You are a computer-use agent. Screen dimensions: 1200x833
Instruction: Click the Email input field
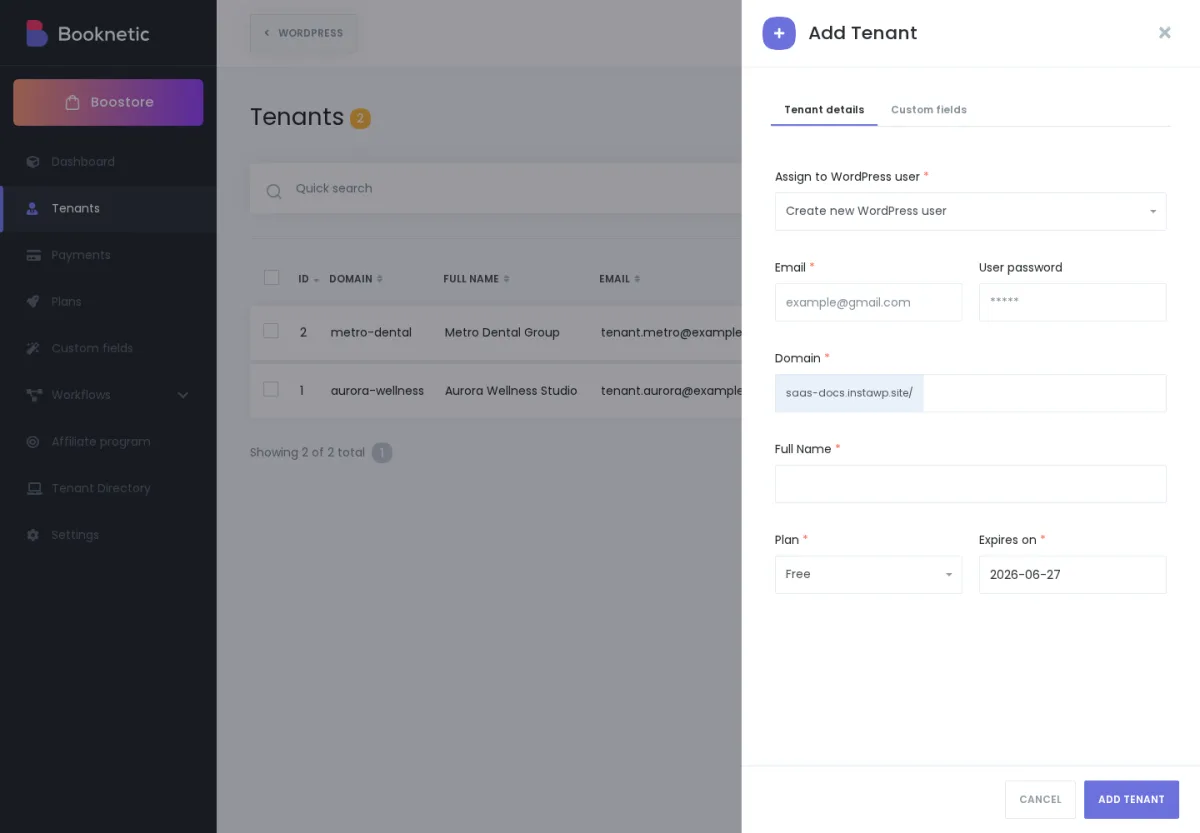pyautogui.click(x=868, y=302)
